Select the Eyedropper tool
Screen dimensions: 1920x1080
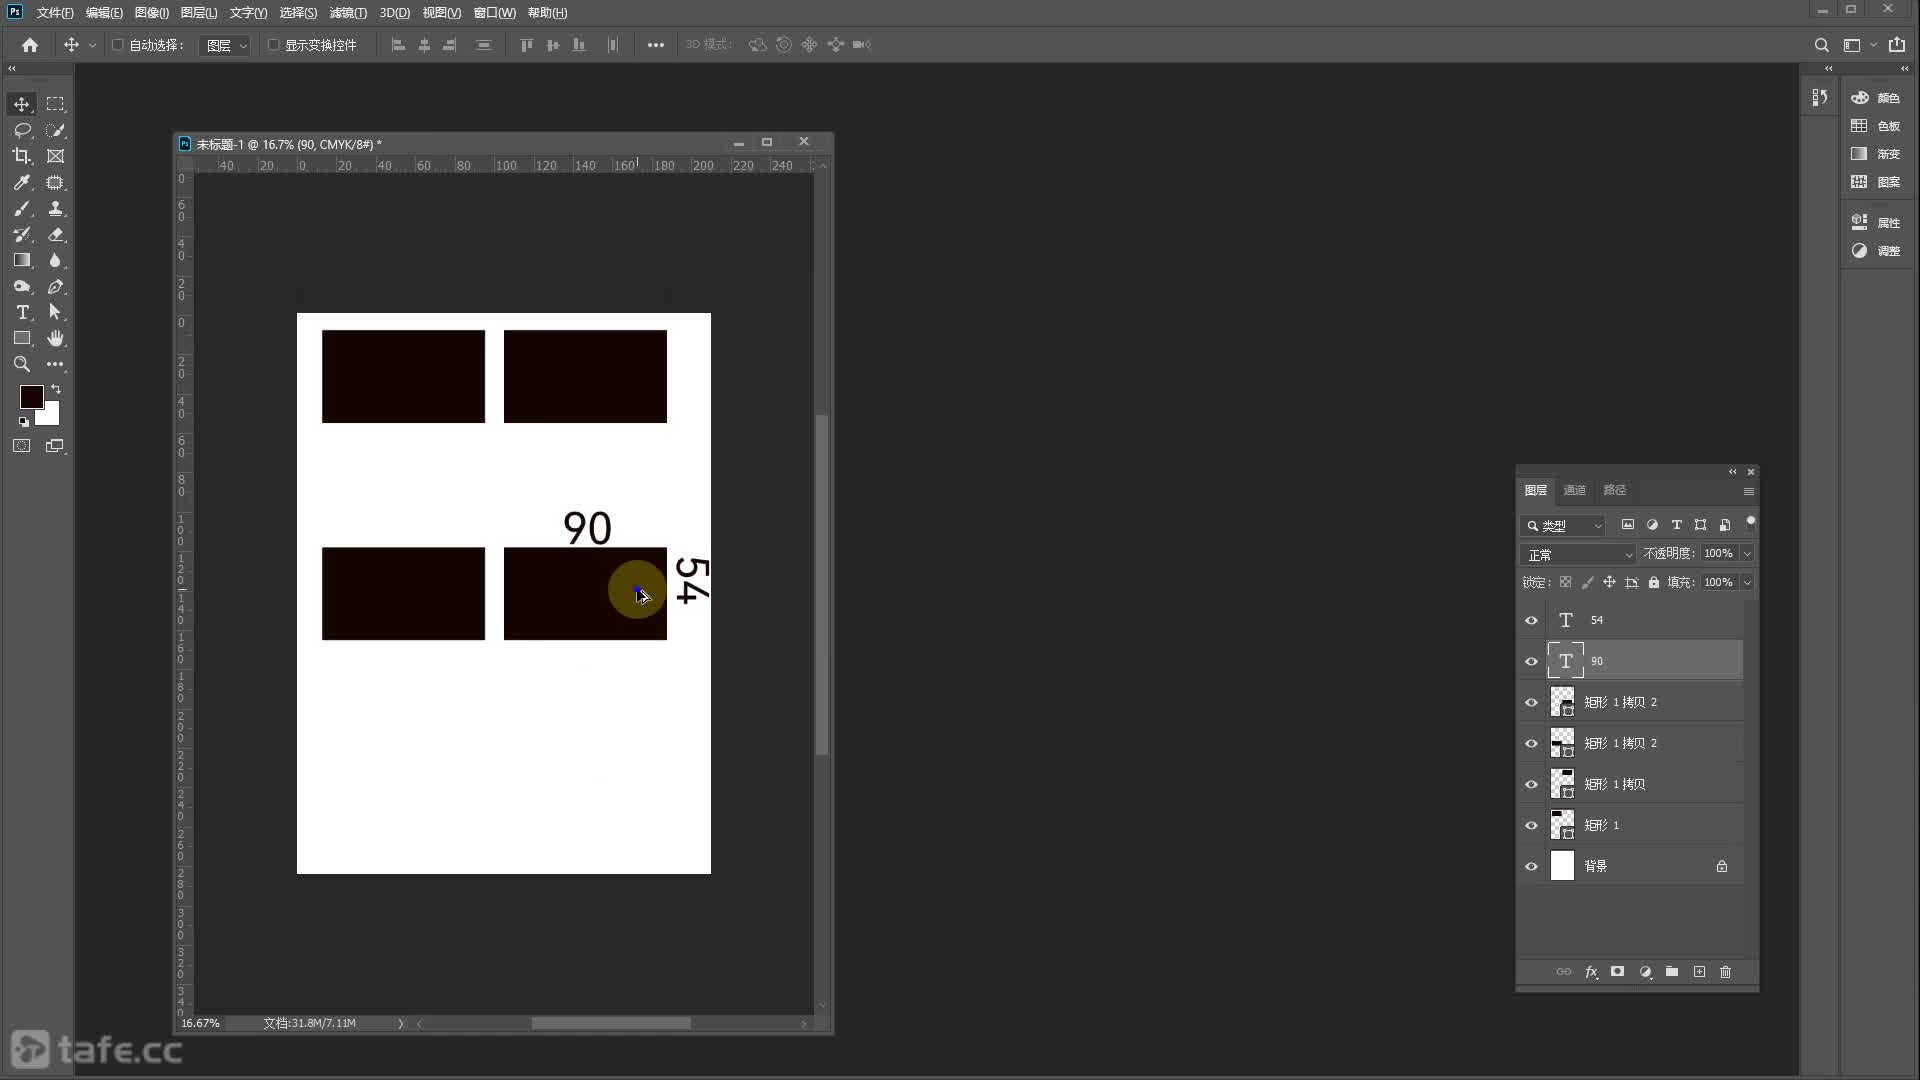pos(21,182)
